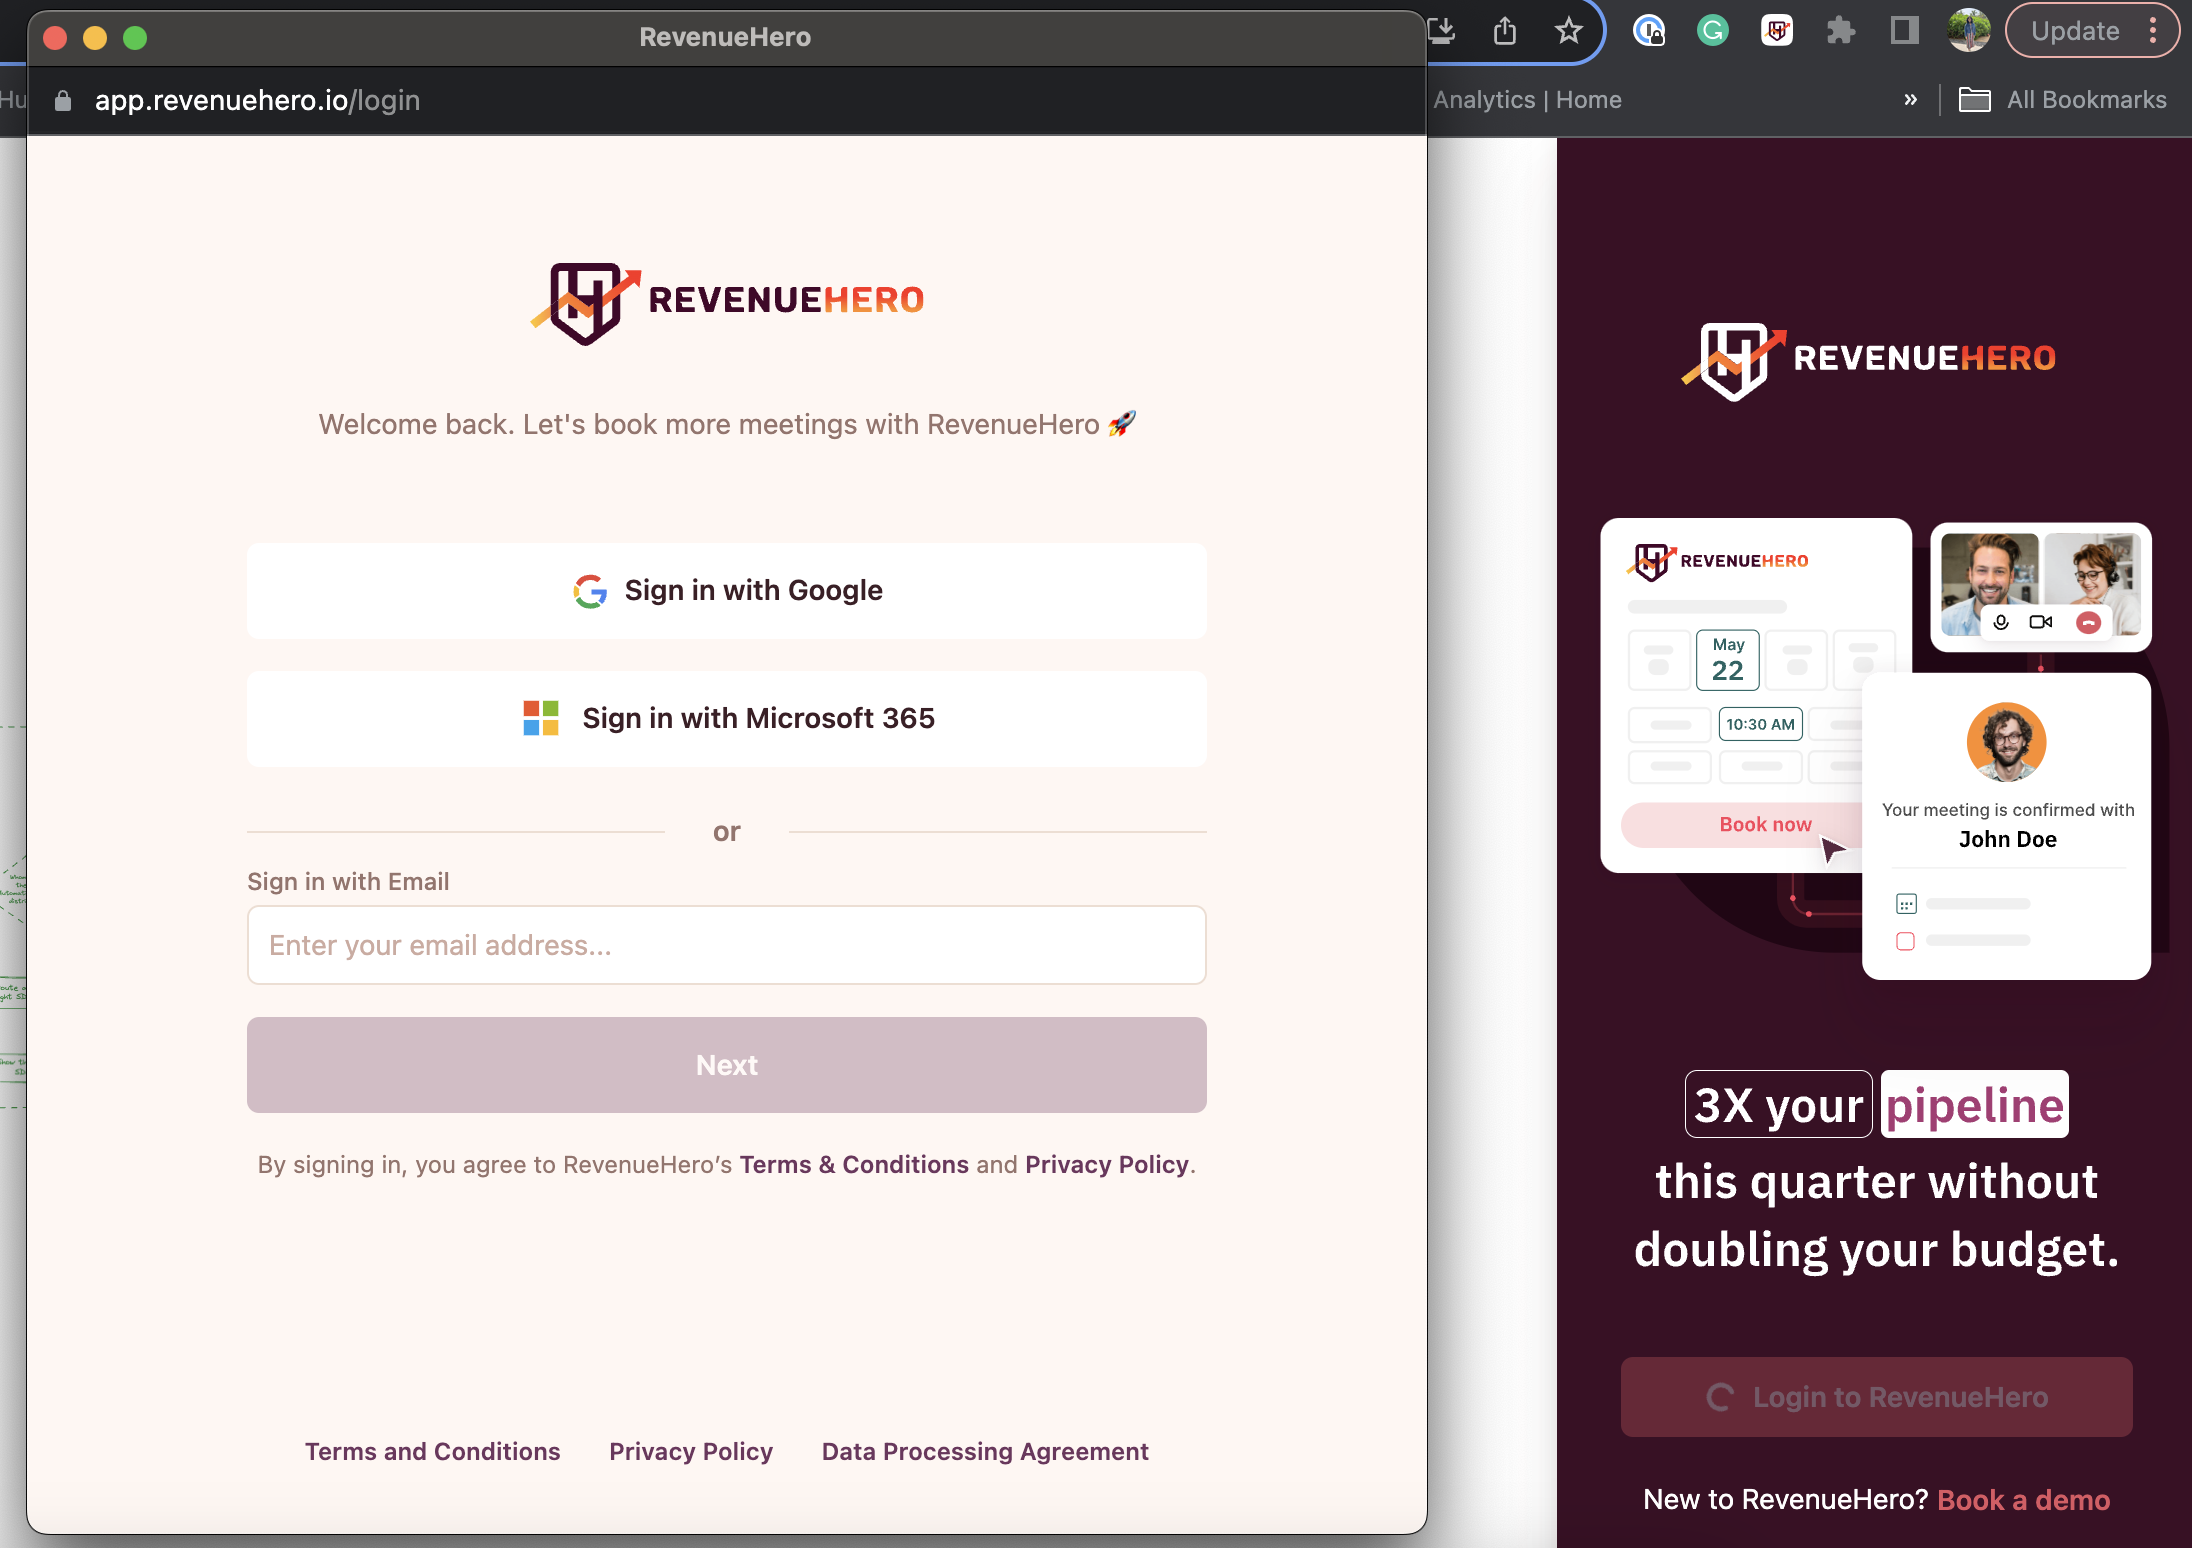This screenshot has width=2192, height=1548.
Task: Click Sign in with Google button
Action: point(727,591)
